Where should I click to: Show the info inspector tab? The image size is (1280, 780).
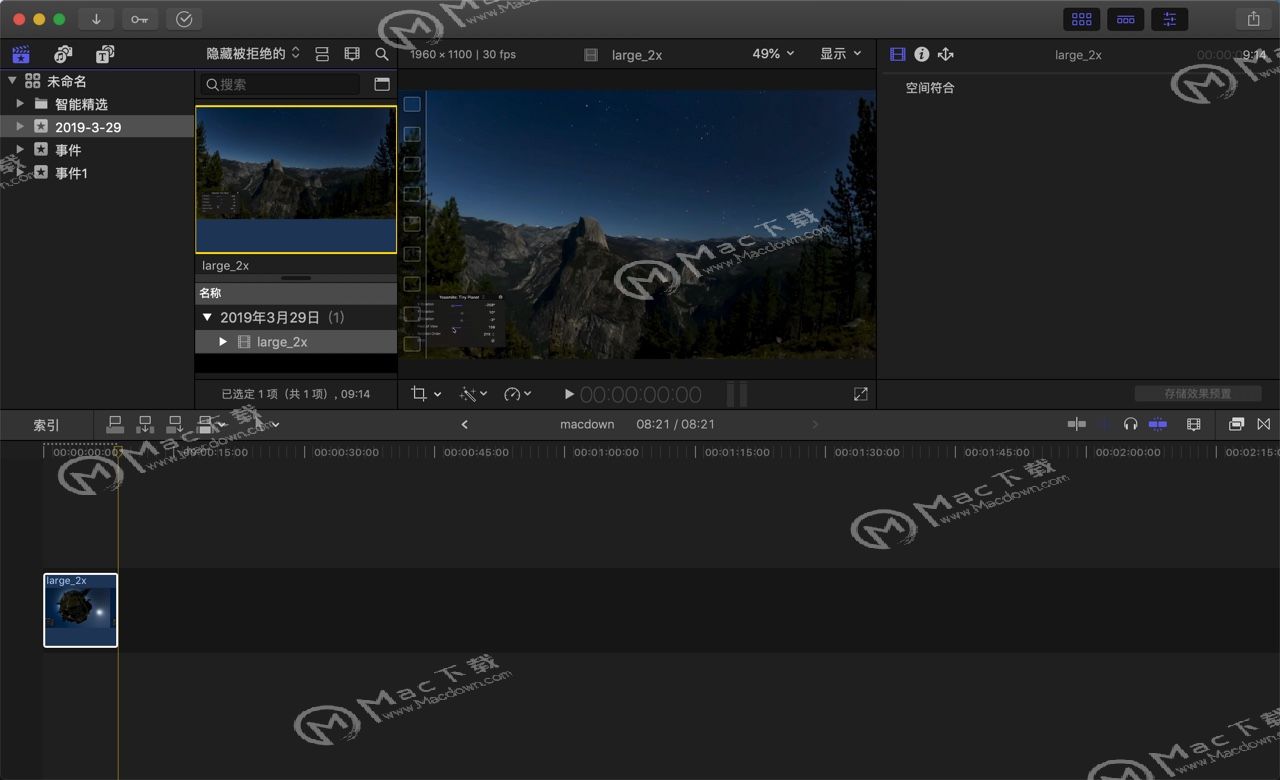click(922, 54)
